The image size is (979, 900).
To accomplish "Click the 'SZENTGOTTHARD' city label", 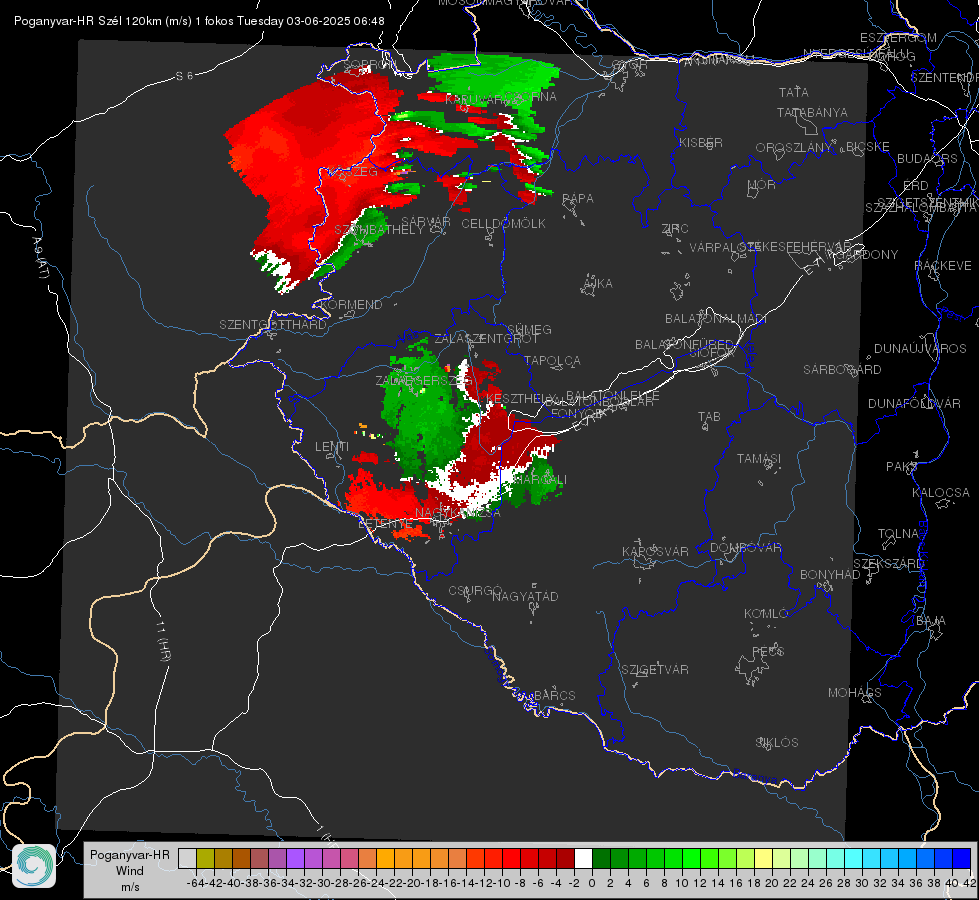I will click(x=273, y=325).
